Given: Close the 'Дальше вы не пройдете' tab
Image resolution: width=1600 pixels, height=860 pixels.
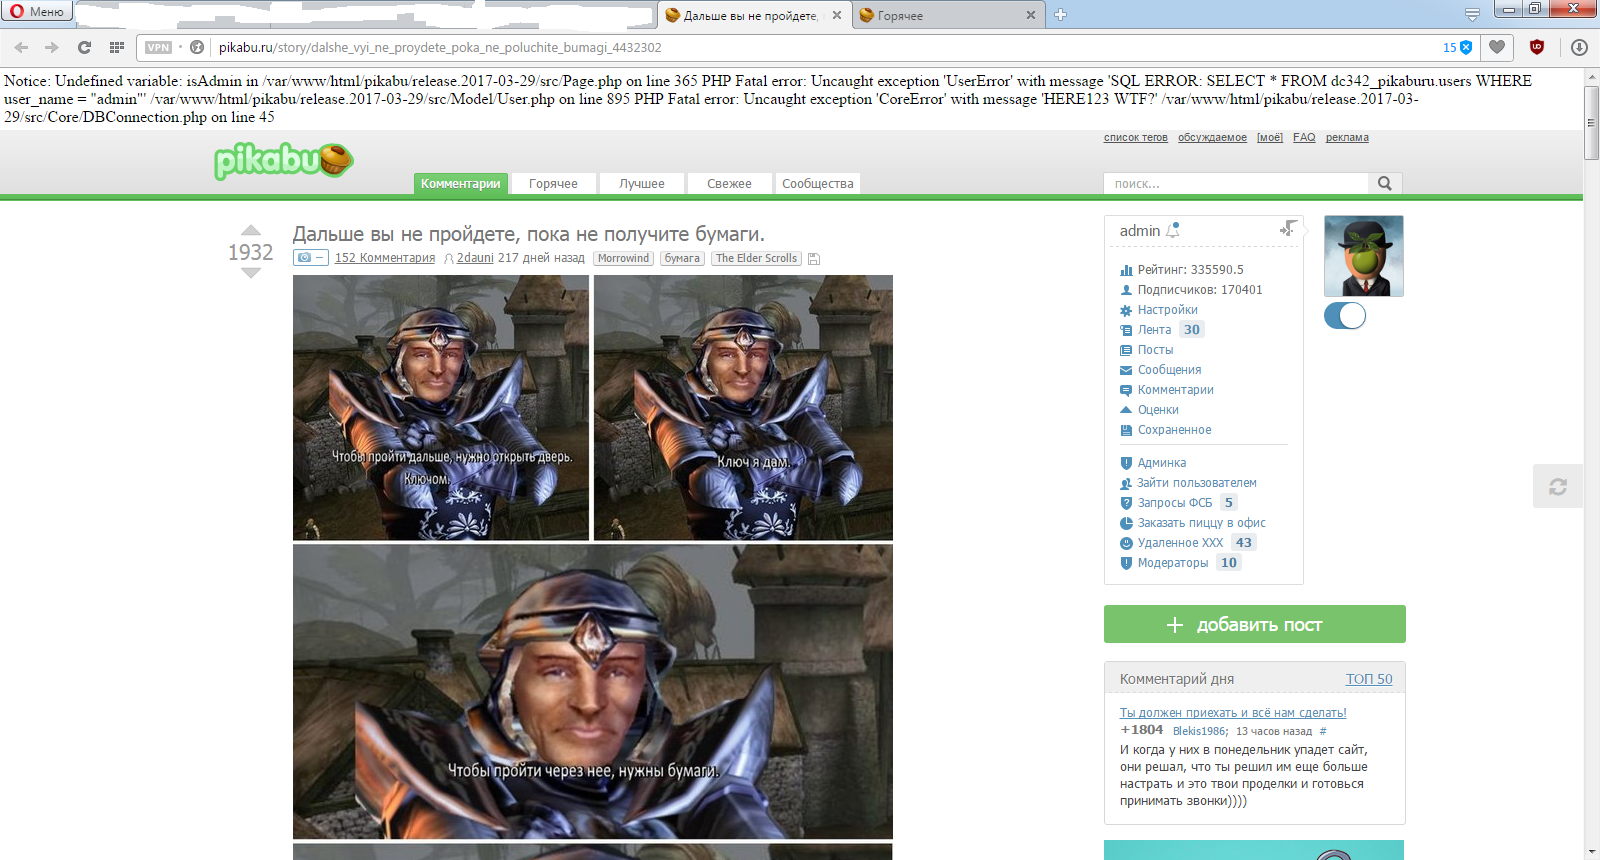Looking at the screenshot, I should tap(837, 15).
